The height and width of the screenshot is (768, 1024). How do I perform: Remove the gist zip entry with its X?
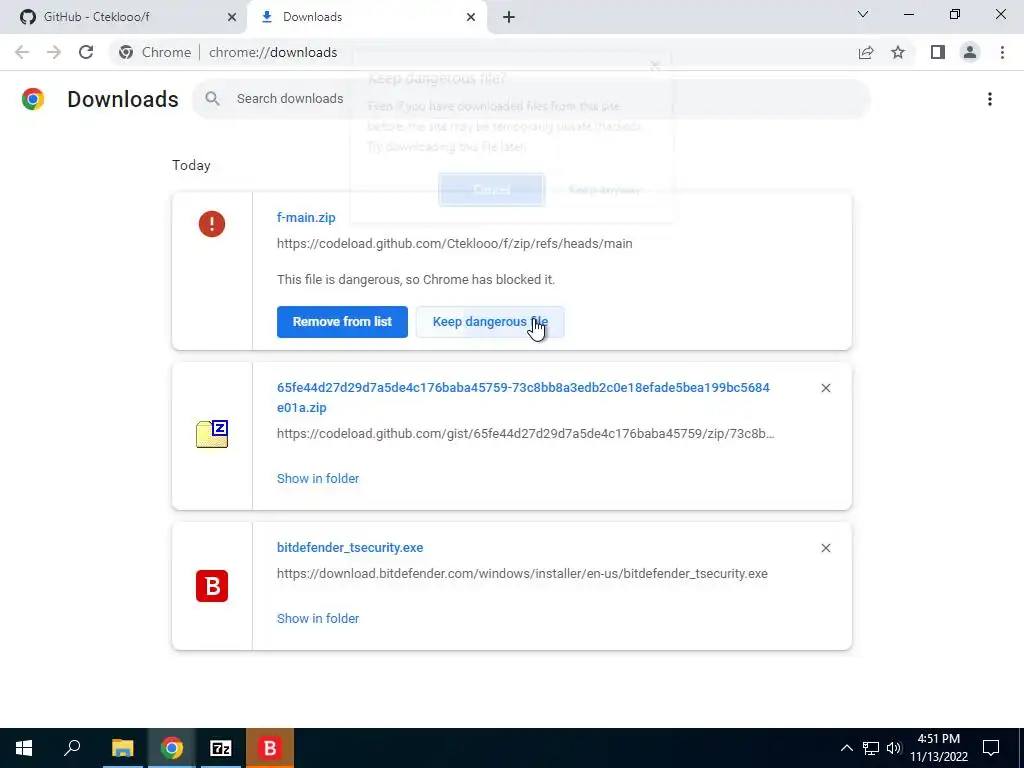[825, 388]
